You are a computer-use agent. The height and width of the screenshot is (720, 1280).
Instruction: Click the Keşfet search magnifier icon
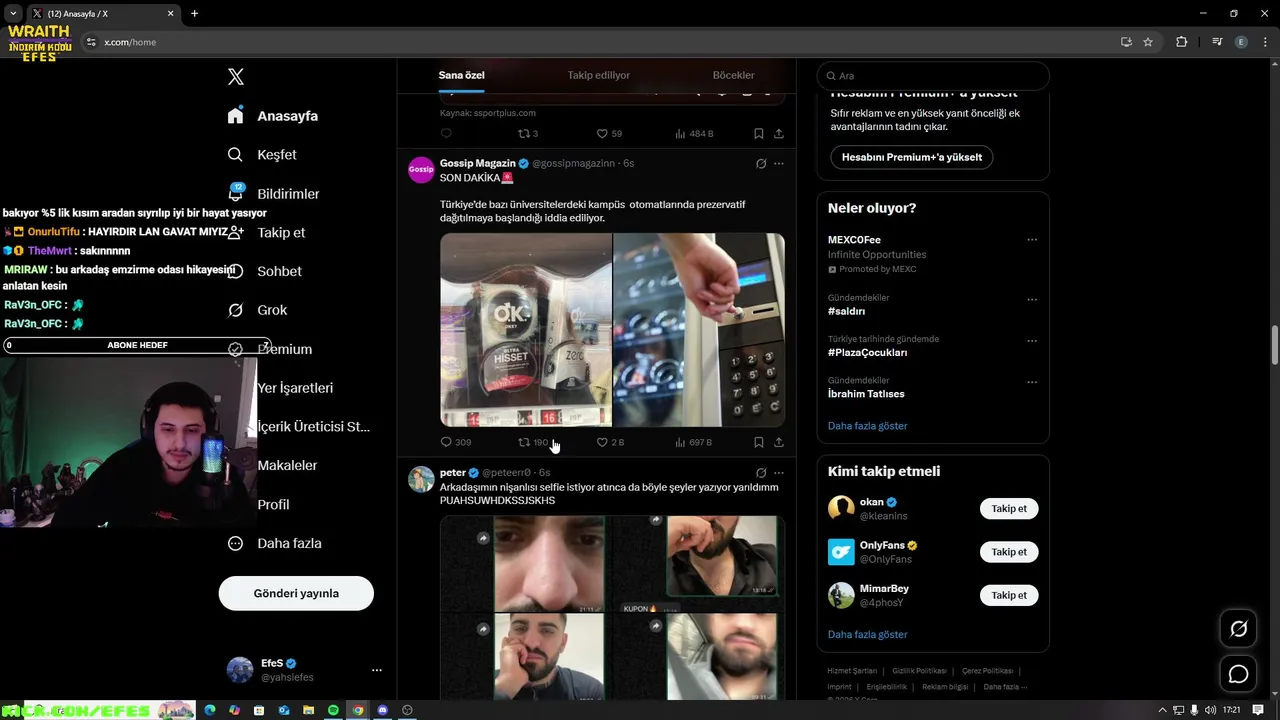[x=235, y=155]
